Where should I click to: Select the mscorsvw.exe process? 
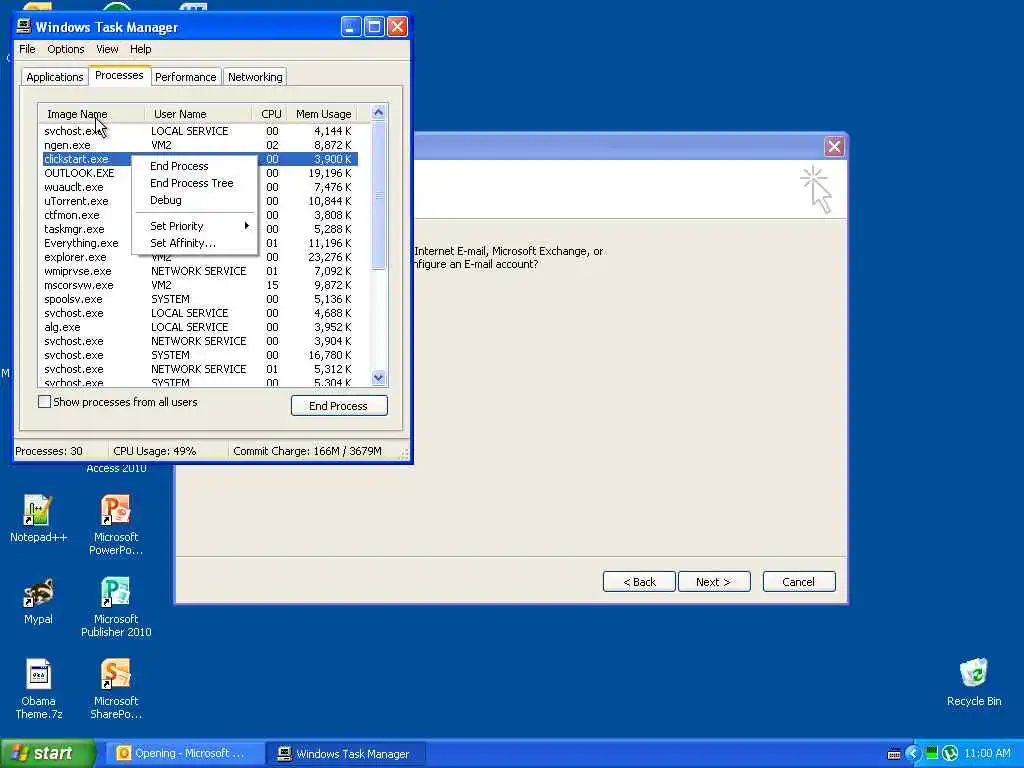tap(199, 285)
